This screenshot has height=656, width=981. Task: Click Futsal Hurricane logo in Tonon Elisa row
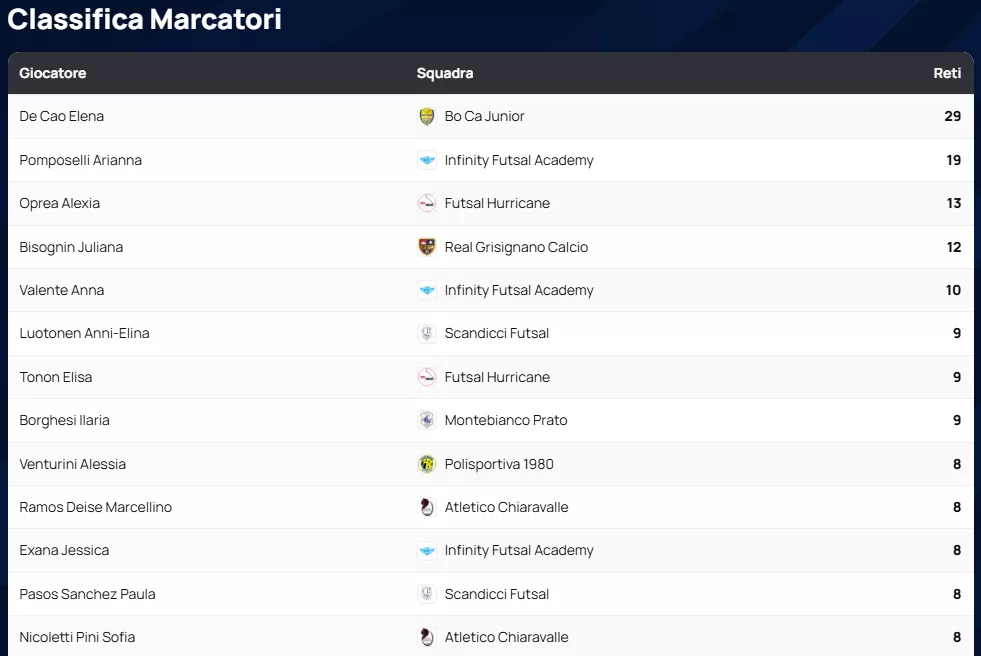click(427, 377)
